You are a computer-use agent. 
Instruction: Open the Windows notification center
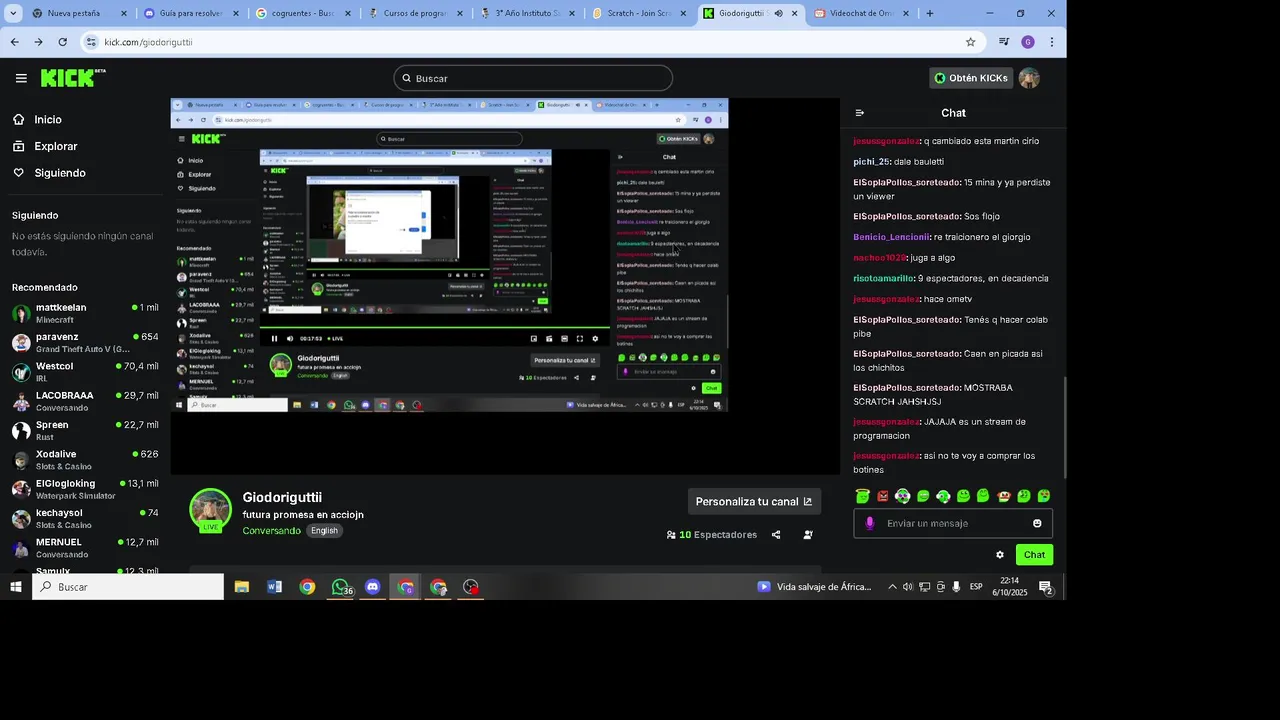click(1045, 587)
